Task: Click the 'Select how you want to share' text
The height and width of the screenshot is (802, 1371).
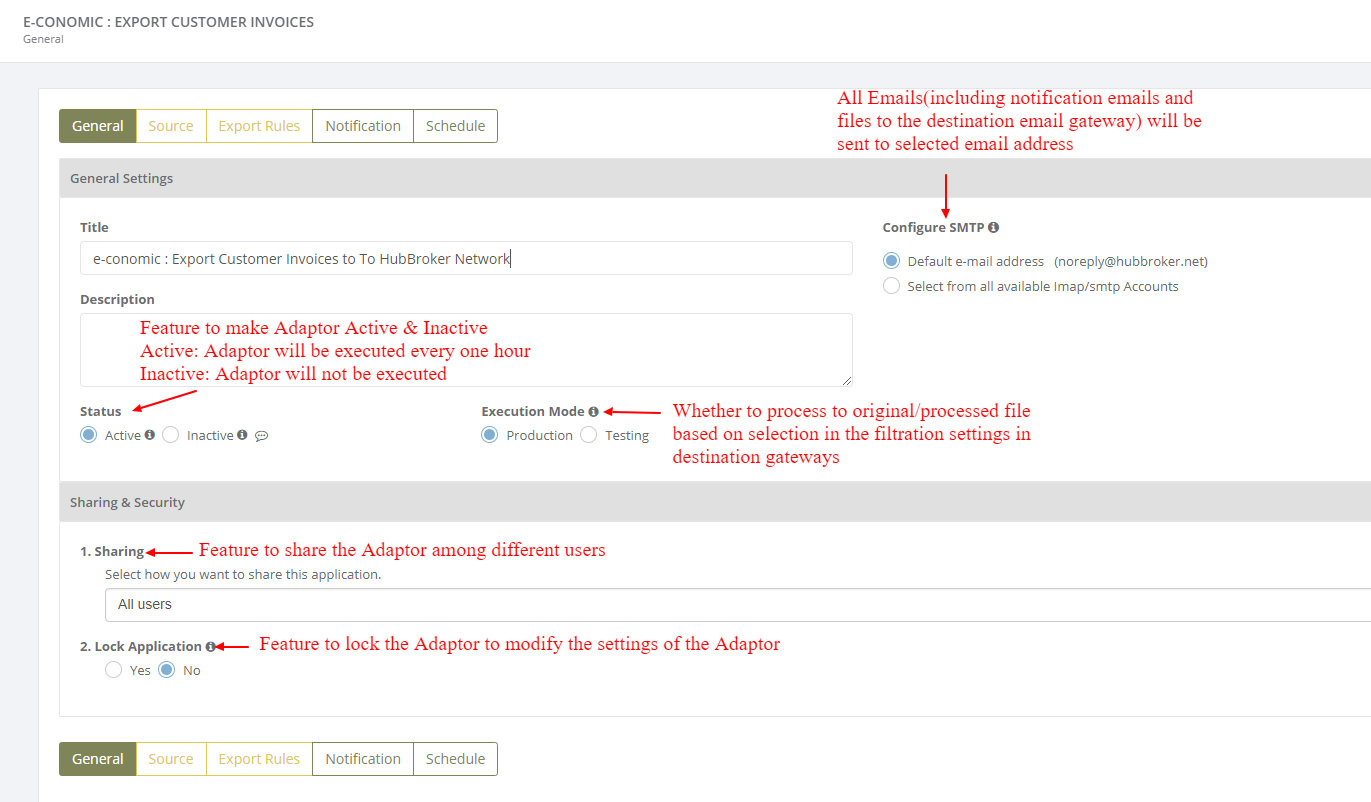Action: [x=243, y=575]
